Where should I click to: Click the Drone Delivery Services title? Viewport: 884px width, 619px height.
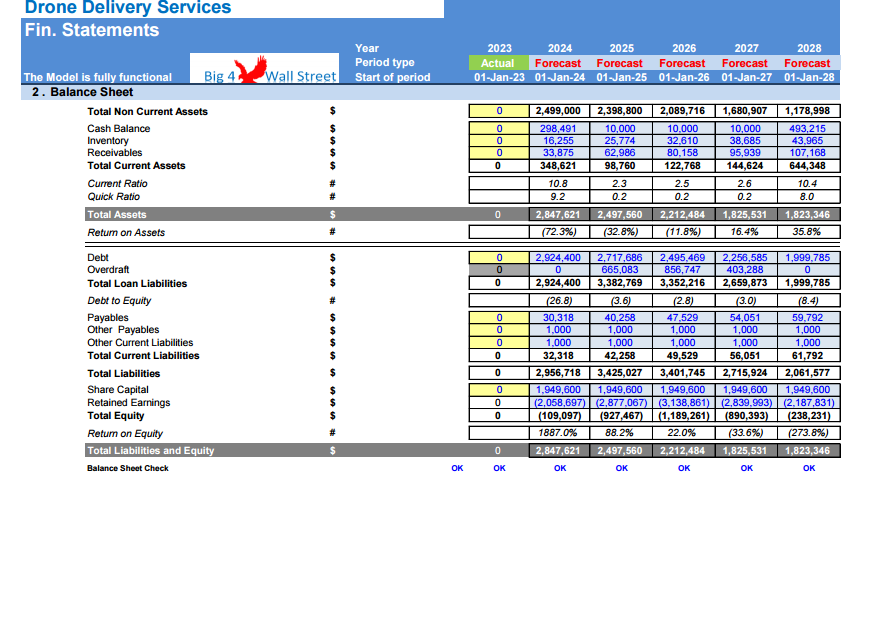coord(128,7)
